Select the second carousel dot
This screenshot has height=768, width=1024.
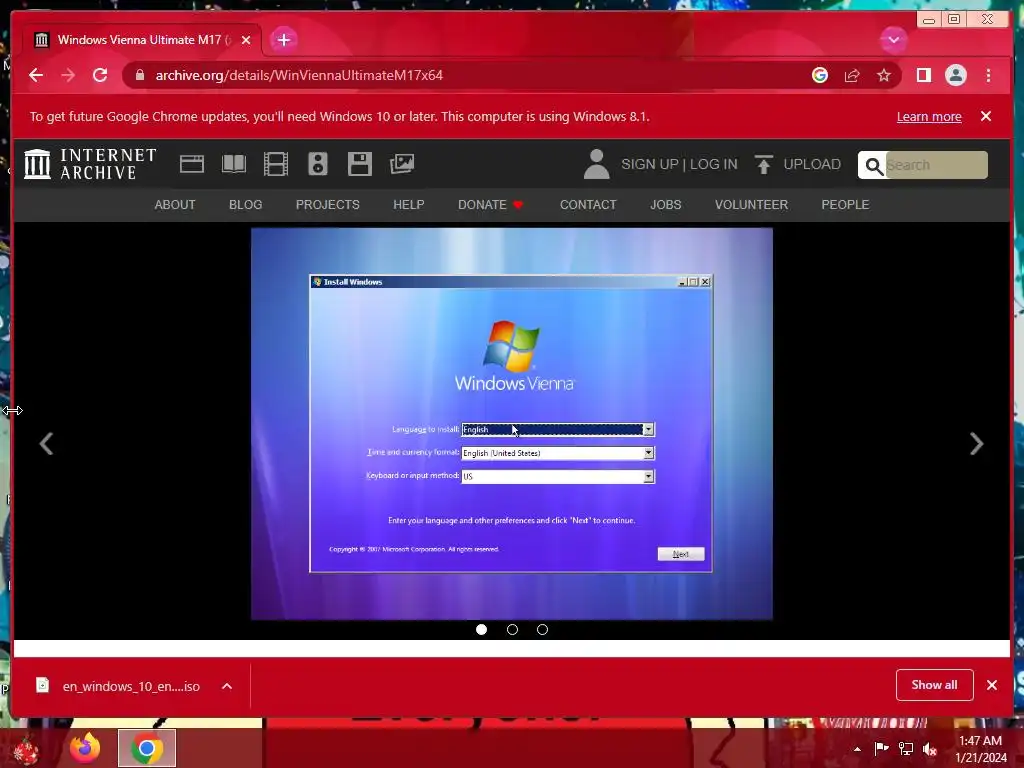coord(512,630)
